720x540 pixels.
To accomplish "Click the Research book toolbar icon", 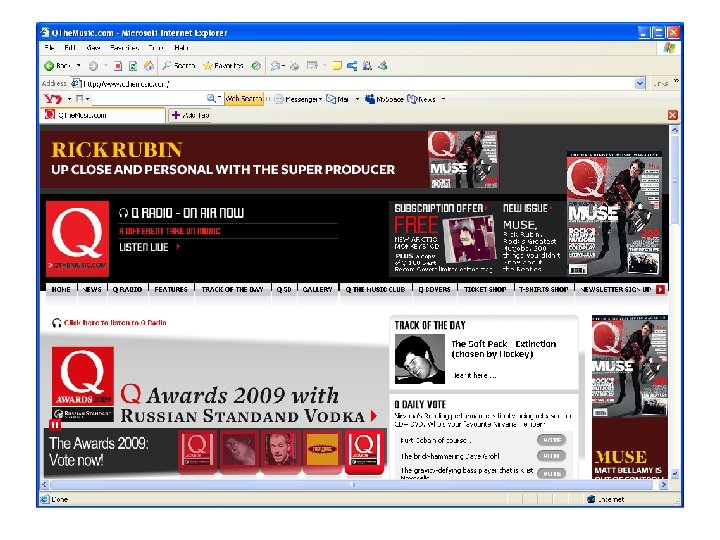I will [x=367, y=66].
